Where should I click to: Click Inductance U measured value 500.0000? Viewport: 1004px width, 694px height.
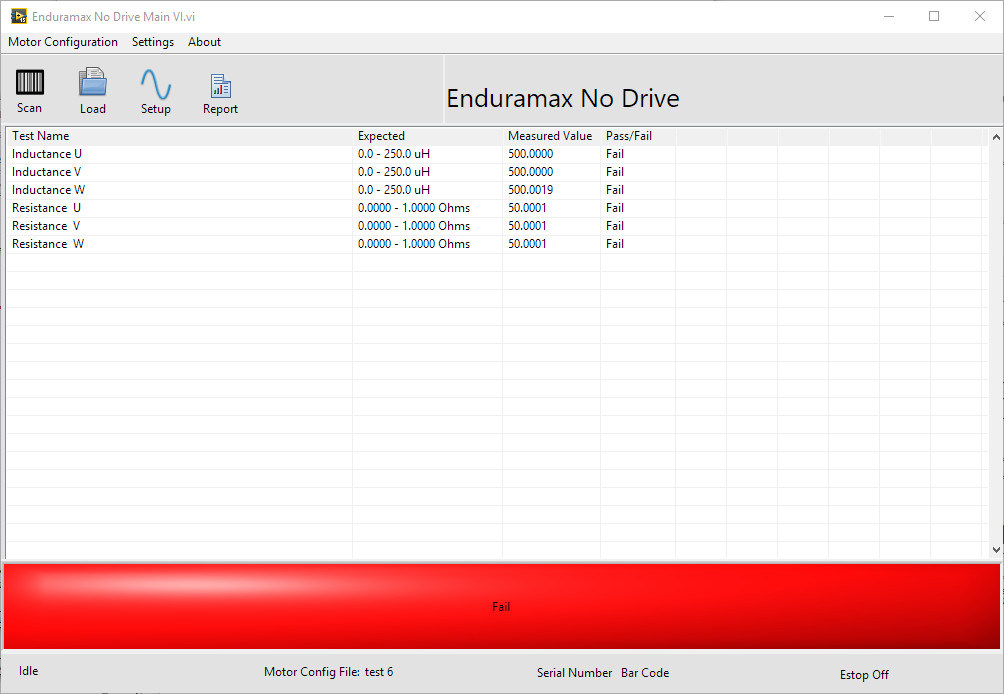[531, 154]
